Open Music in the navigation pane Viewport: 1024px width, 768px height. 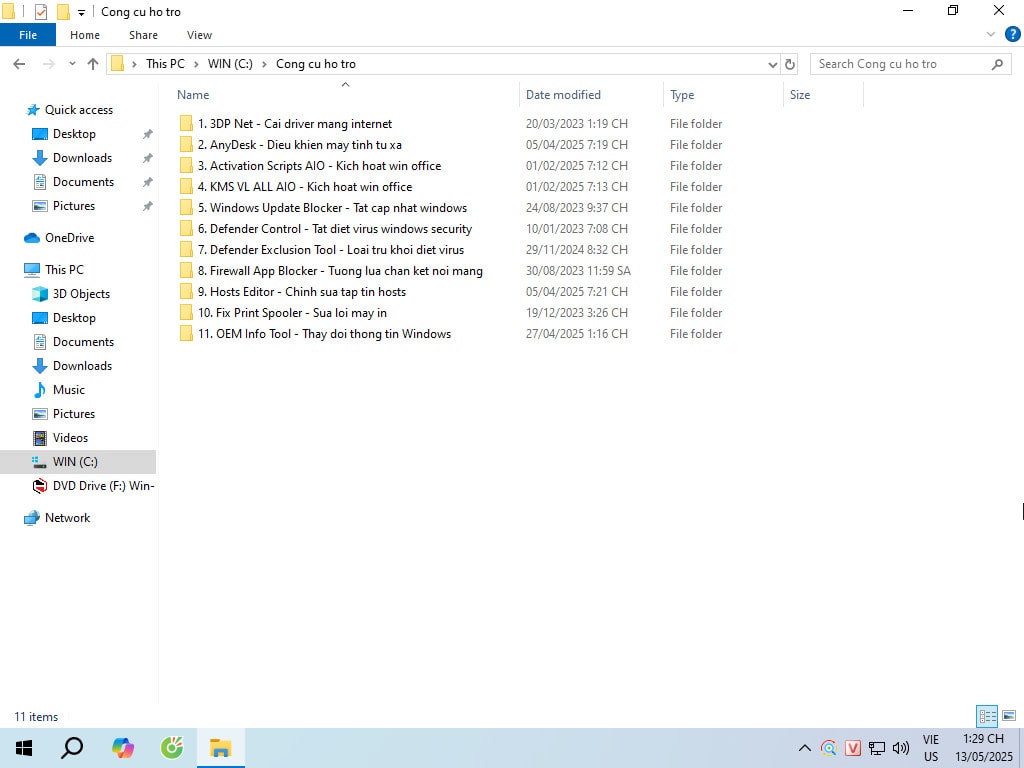point(69,390)
